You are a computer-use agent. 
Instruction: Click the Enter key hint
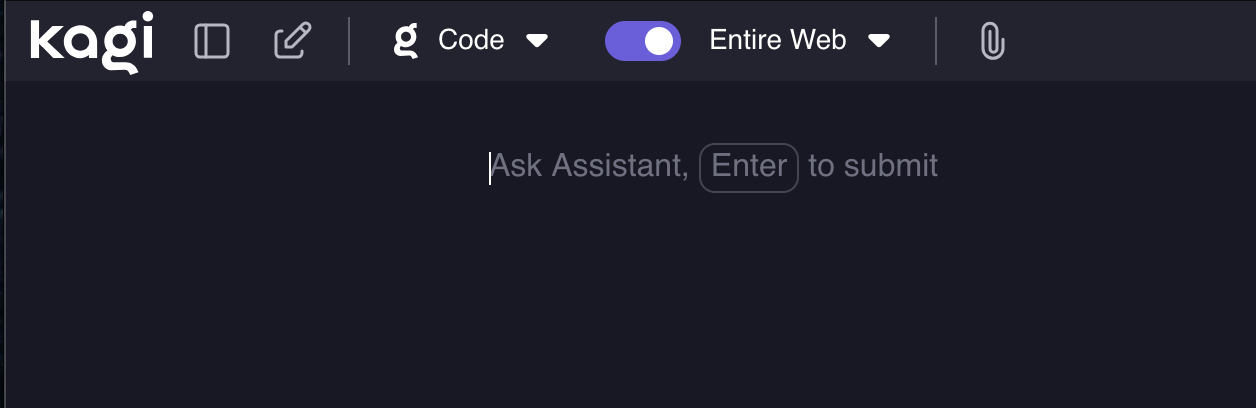click(749, 166)
